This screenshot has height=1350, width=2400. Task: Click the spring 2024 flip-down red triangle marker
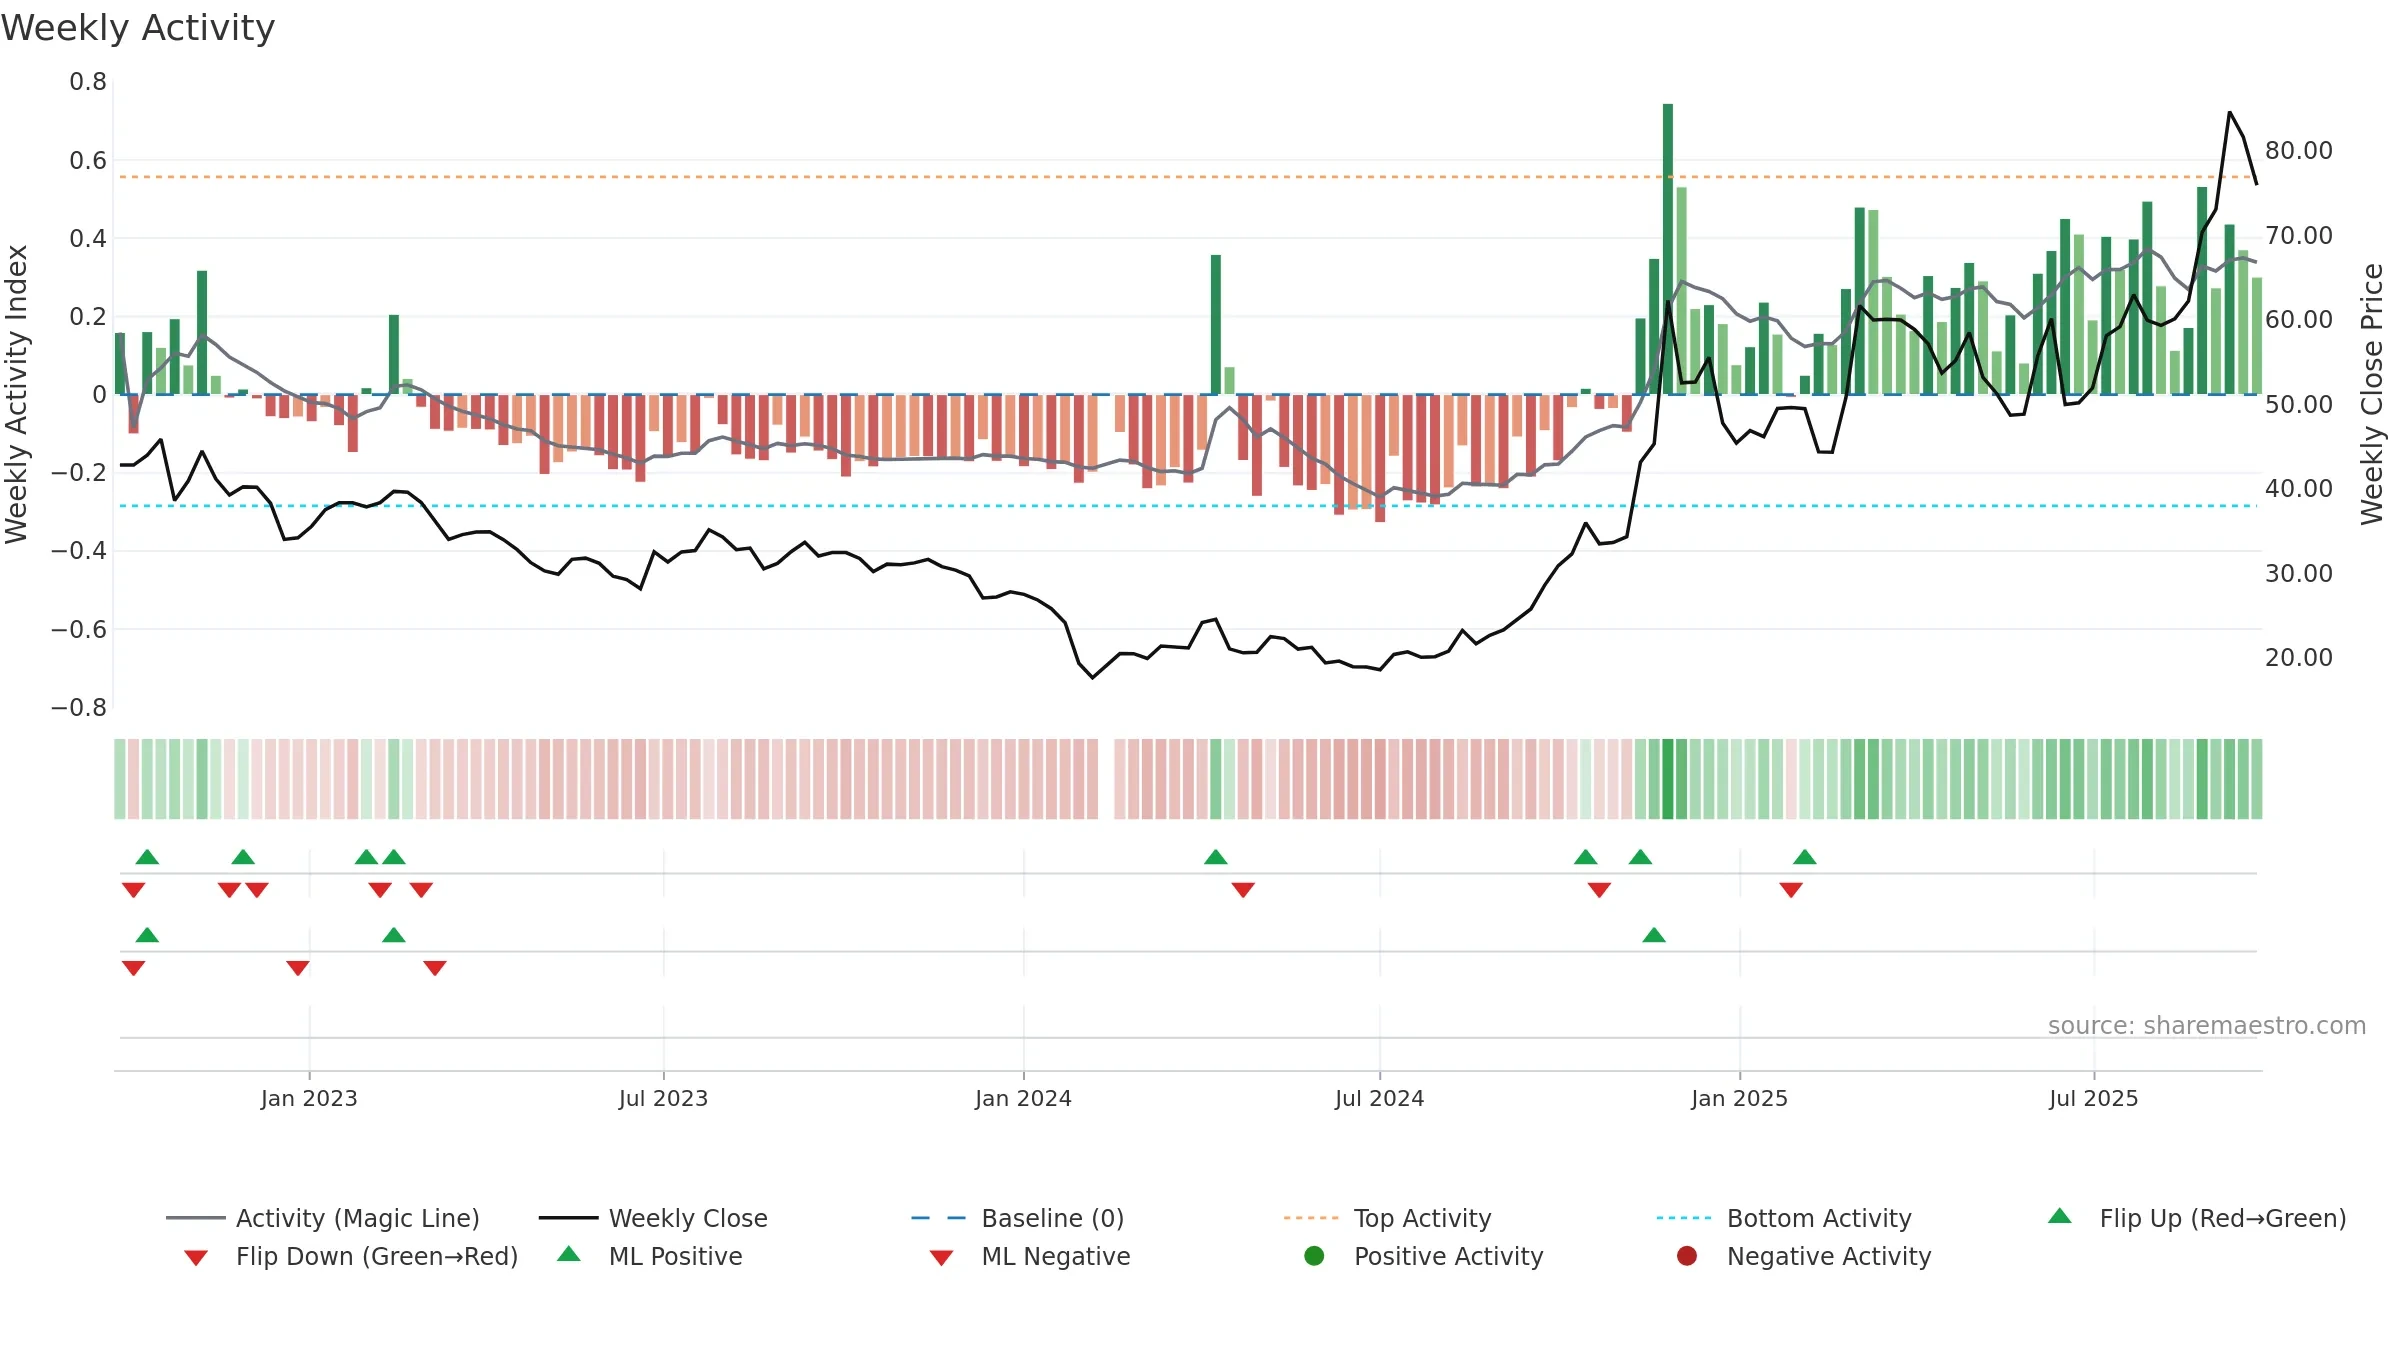[x=1243, y=890]
